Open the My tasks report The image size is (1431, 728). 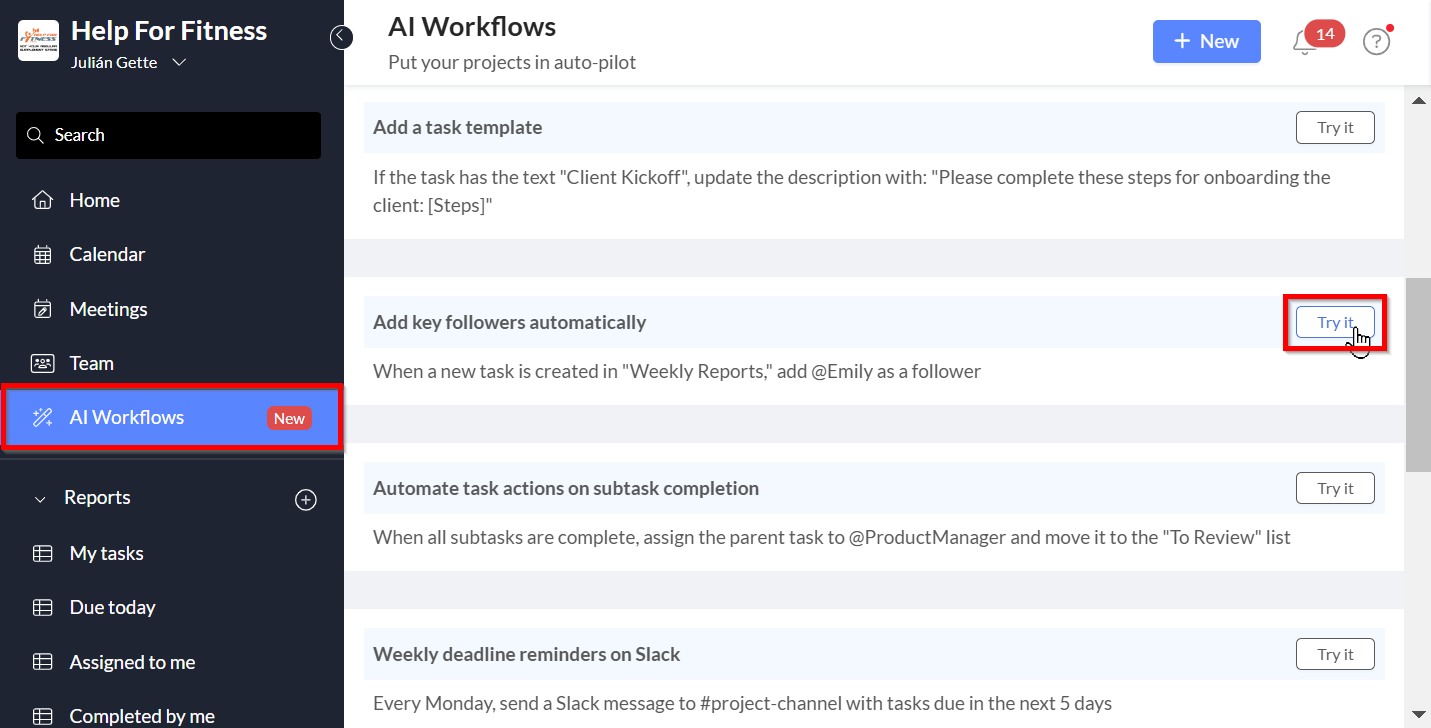(x=106, y=553)
